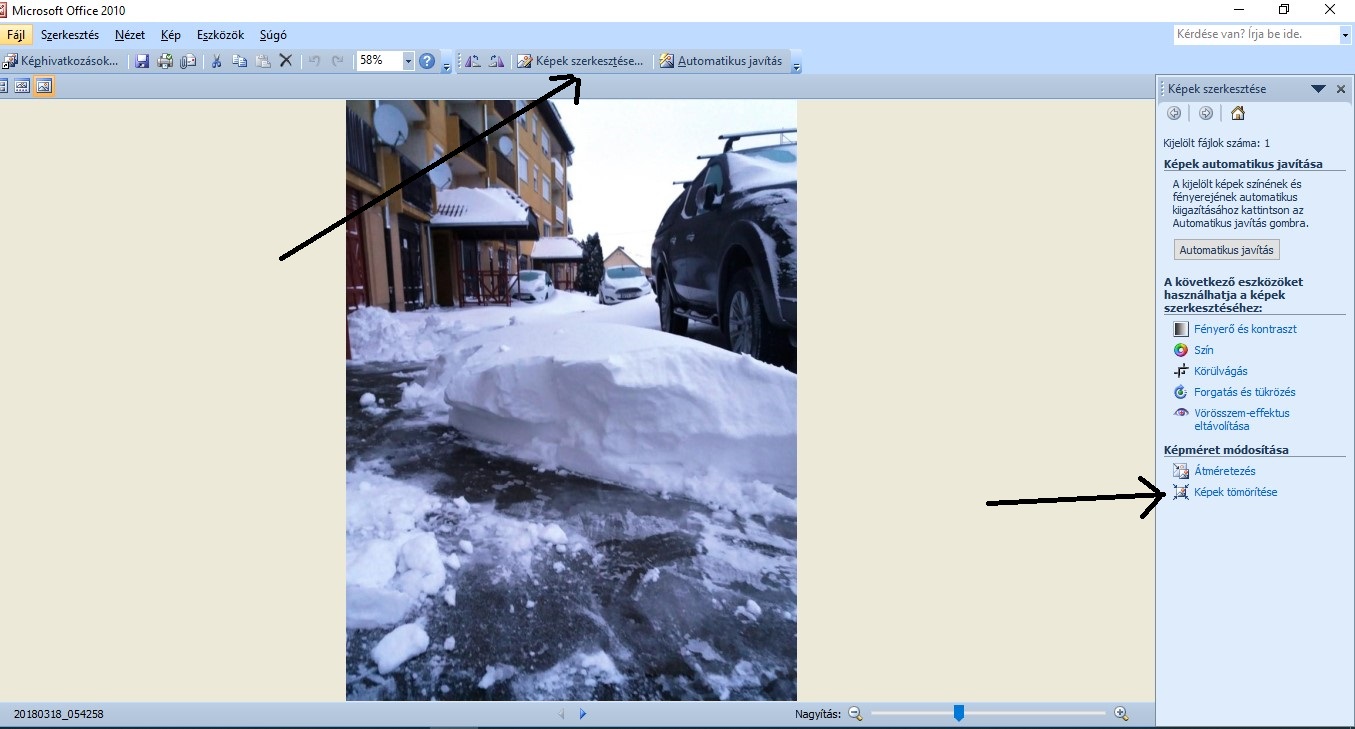This screenshot has width=1355, height=729.
Task: Open the Fájl menu
Action: point(16,35)
